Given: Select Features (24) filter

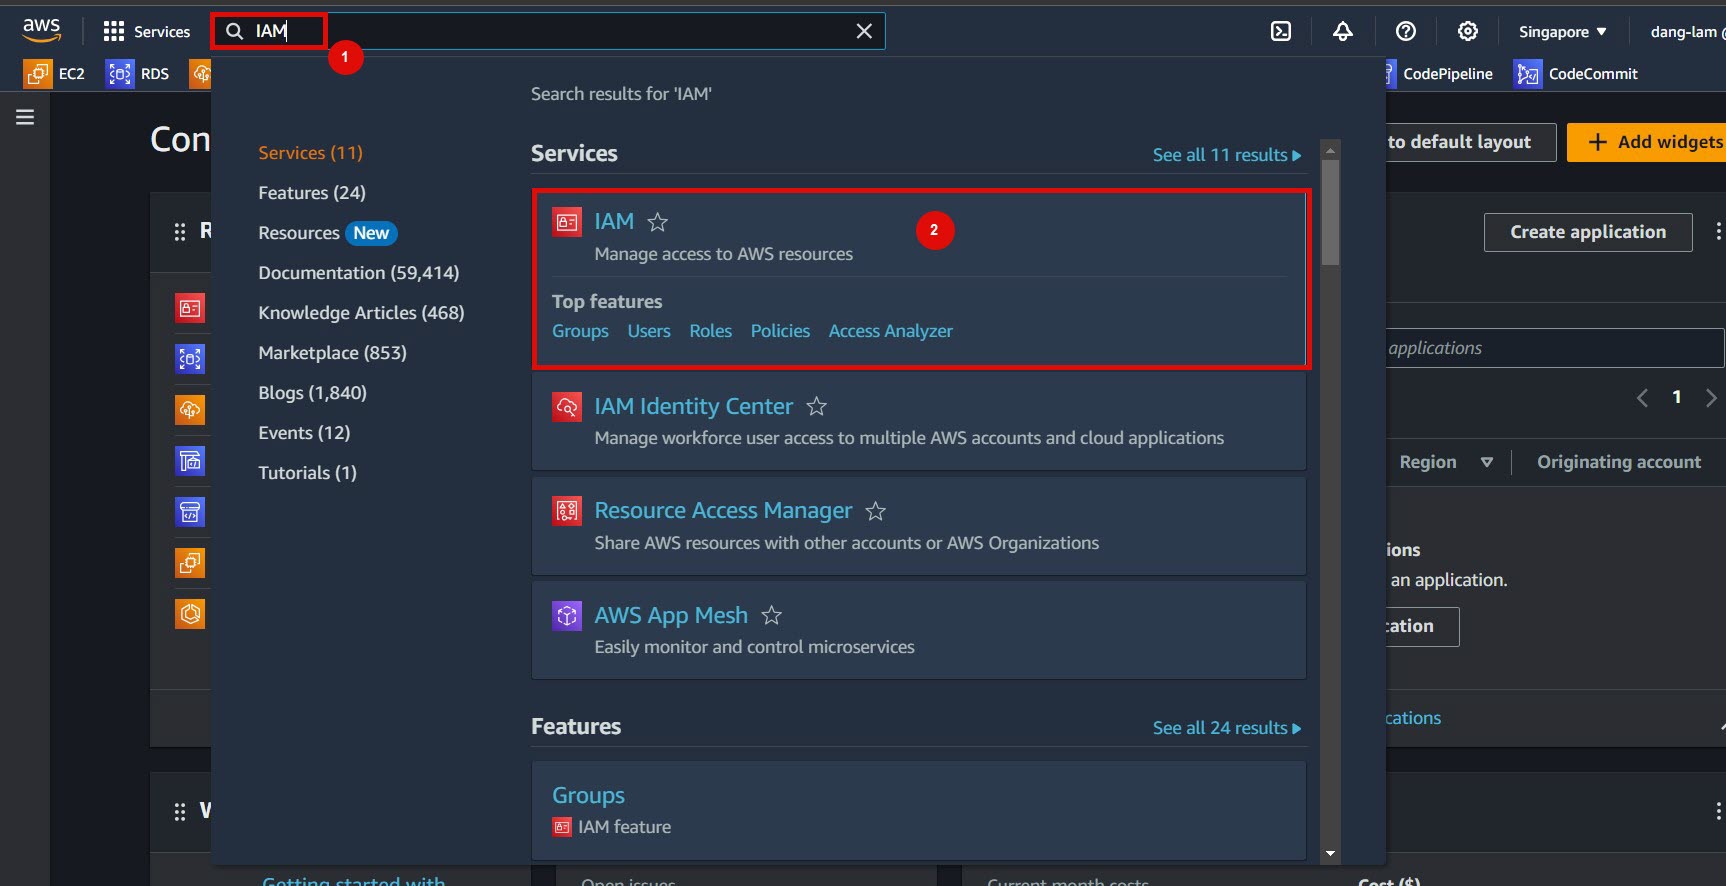Looking at the screenshot, I should (312, 193).
